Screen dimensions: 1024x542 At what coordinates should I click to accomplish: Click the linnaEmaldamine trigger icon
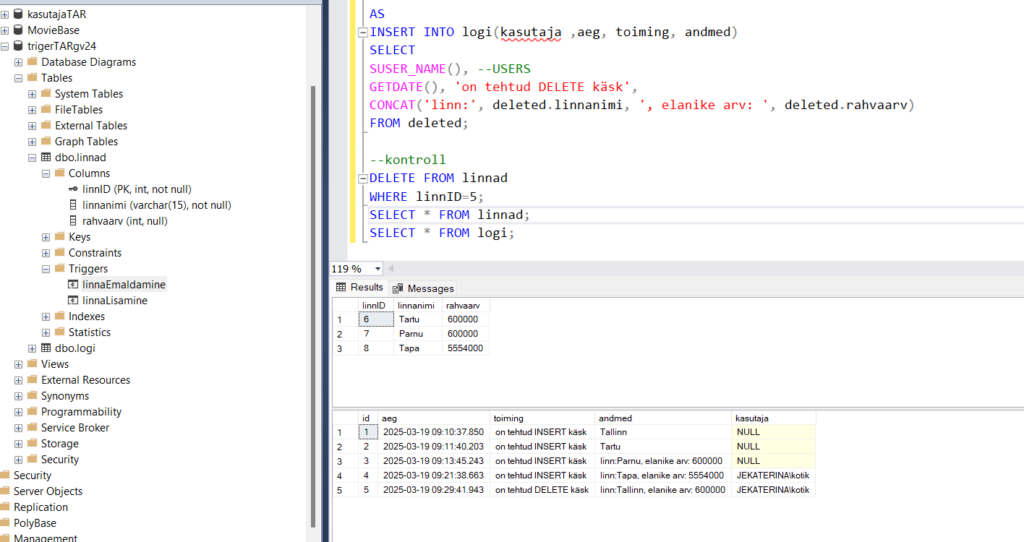(x=73, y=284)
